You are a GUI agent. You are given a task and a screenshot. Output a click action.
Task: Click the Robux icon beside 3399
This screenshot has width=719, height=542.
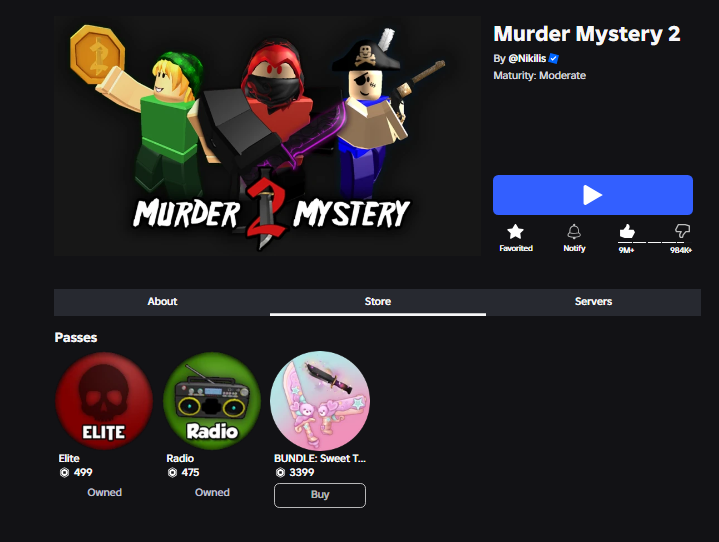pyautogui.click(x=280, y=472)
